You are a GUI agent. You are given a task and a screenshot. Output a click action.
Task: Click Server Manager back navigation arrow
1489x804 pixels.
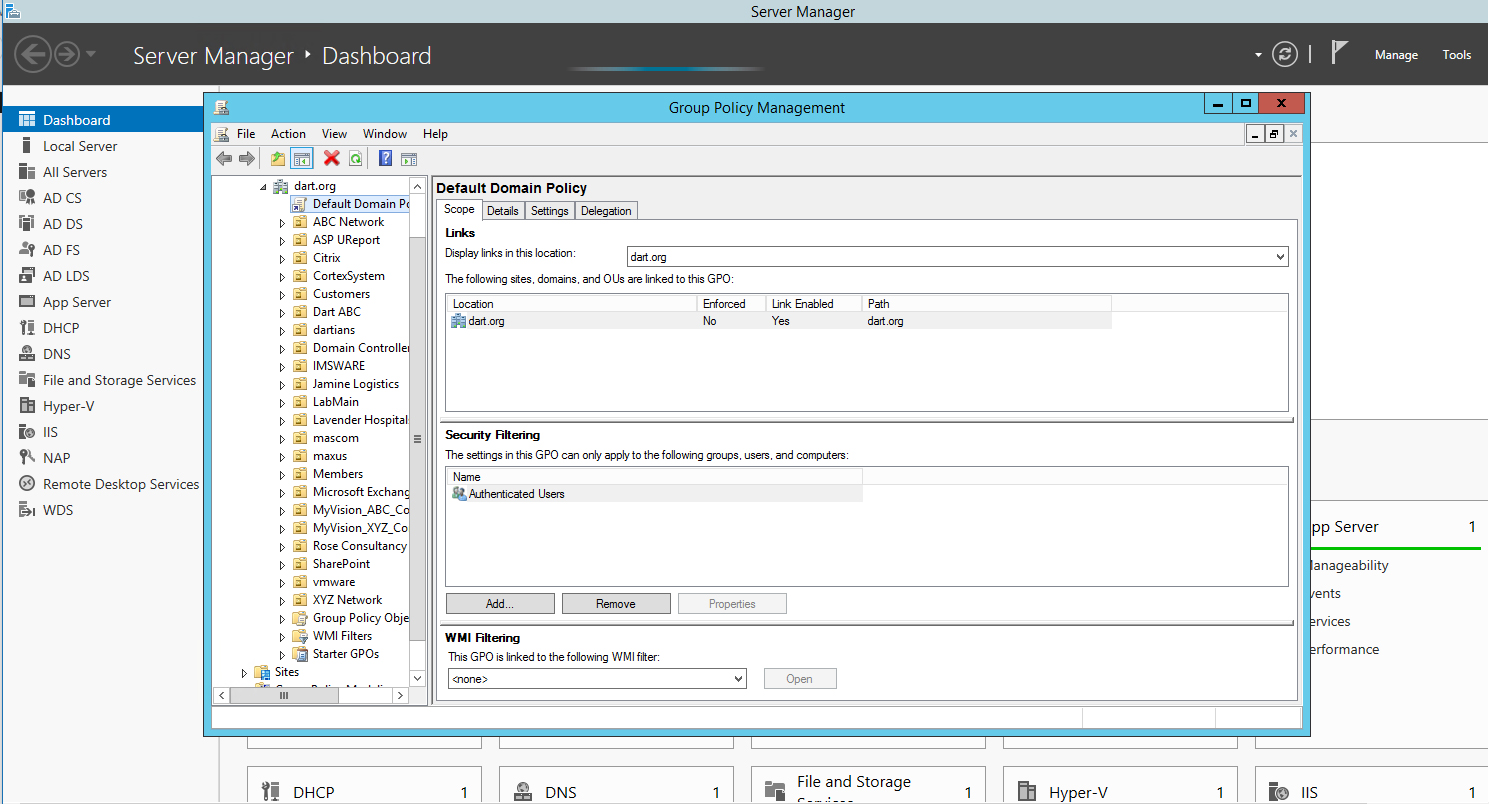pyautogui.click(x=33, y=54)
